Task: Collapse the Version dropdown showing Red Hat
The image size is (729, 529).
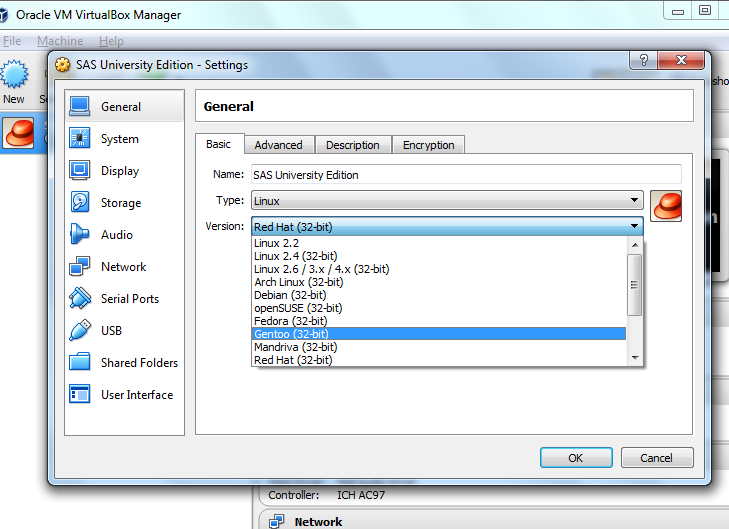Action: click(447, 226)
